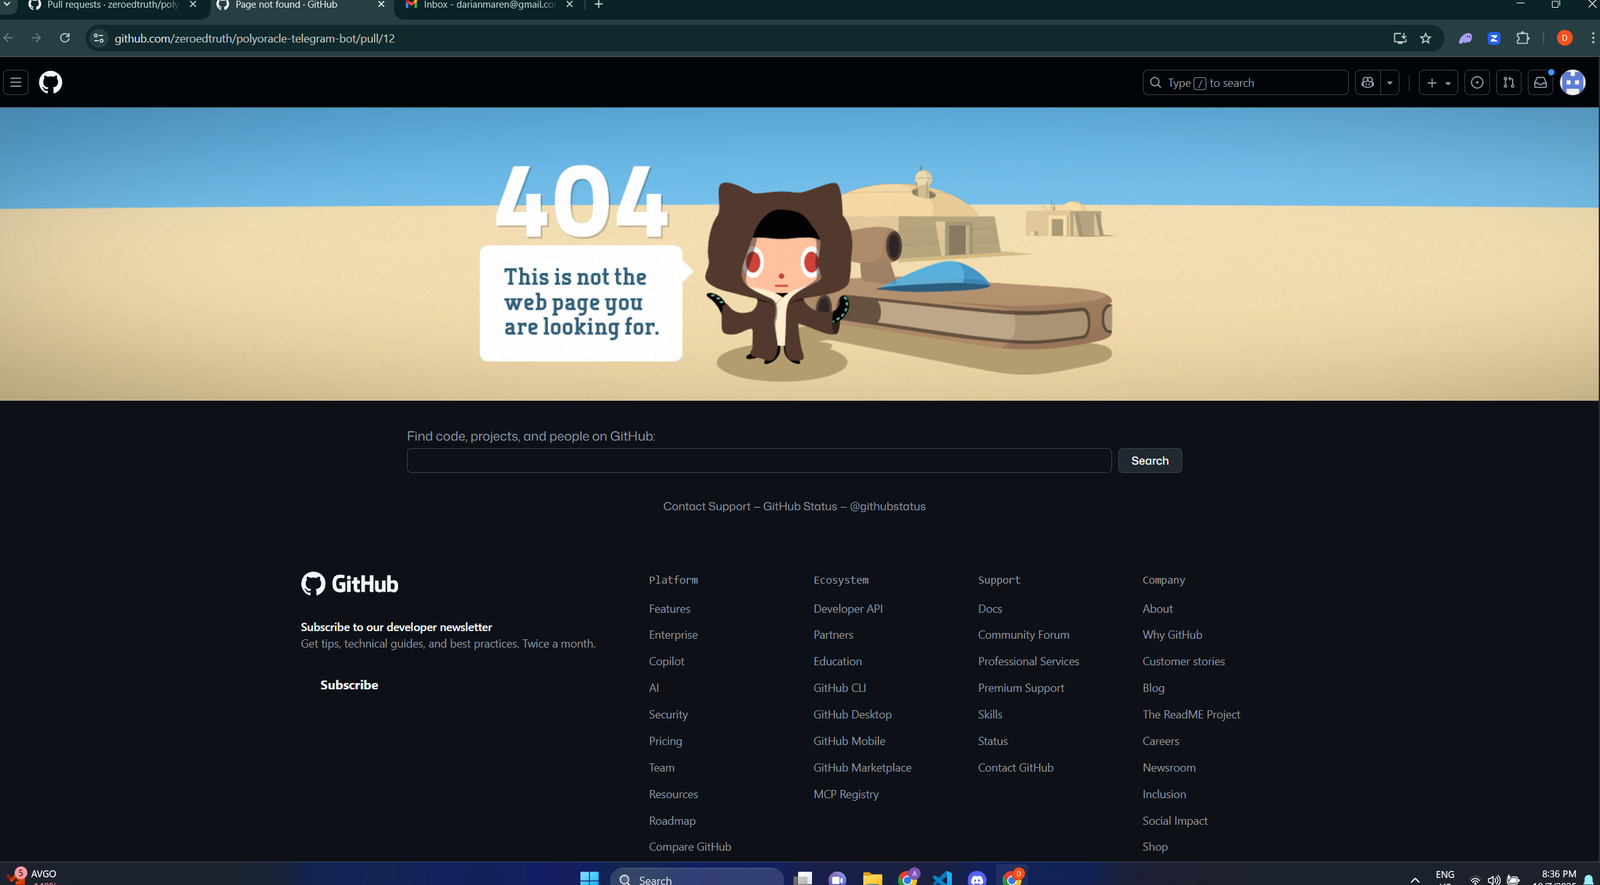Click the Search button below 404 image
The width and height of the screenshot is (1600, 885).
tap(1149, 461)
